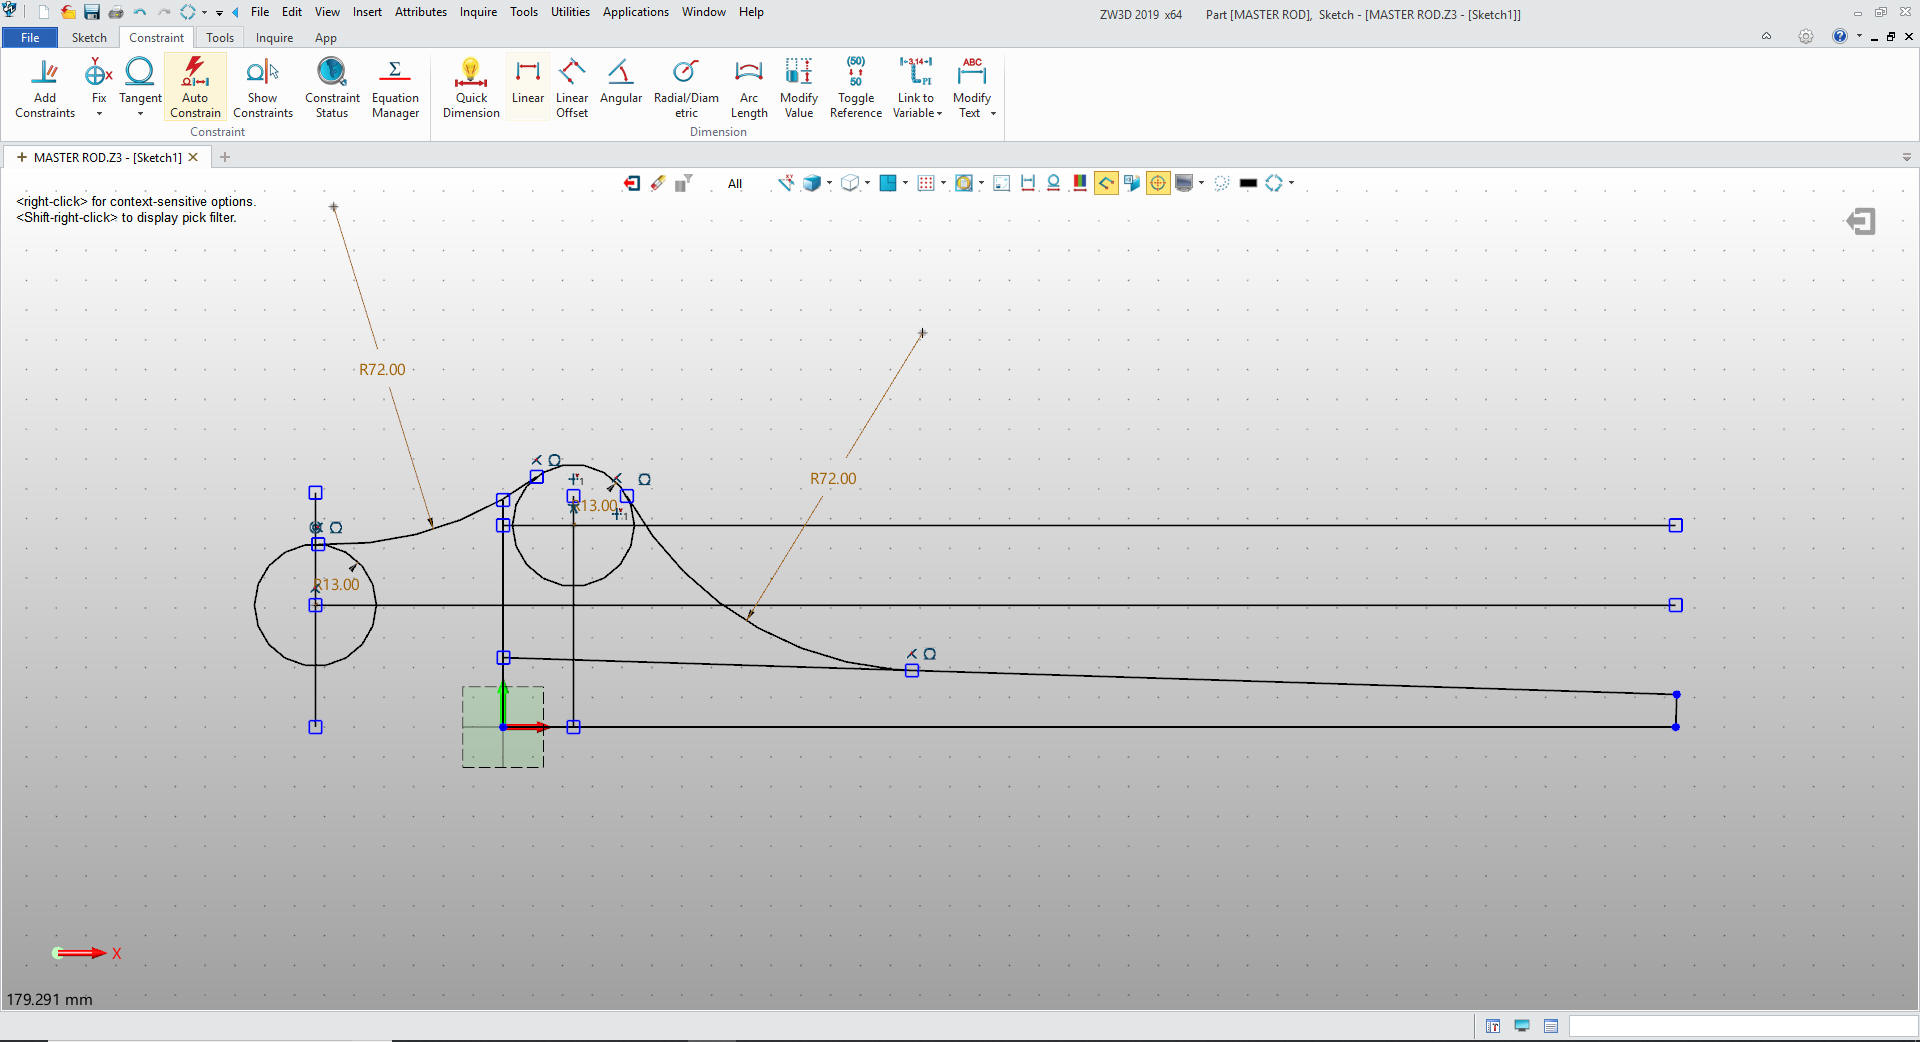Click the All pick filter
Image resolution: width=1920 pixels, height=1042 pixels.
(x=735, y=184)
